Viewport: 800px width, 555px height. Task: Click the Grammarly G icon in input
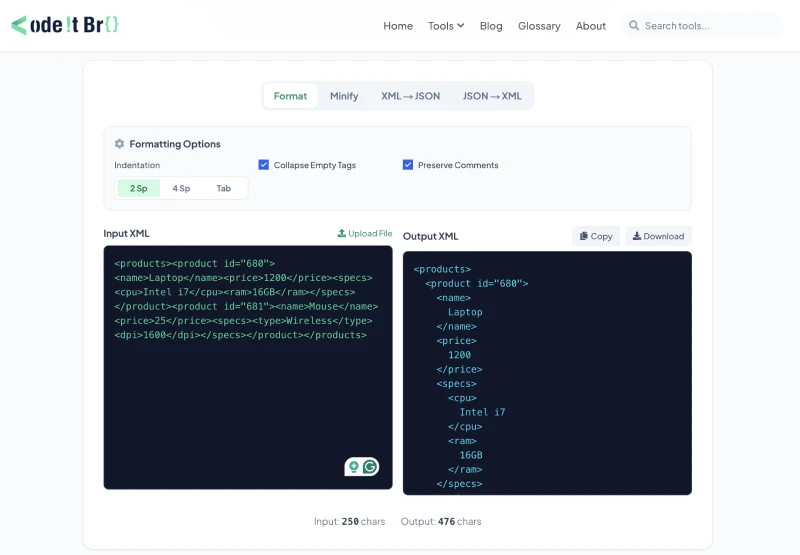point(370,466)
